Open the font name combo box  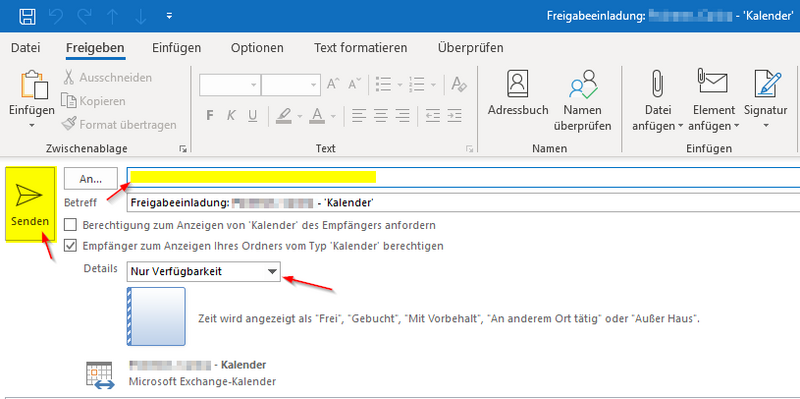230,85
